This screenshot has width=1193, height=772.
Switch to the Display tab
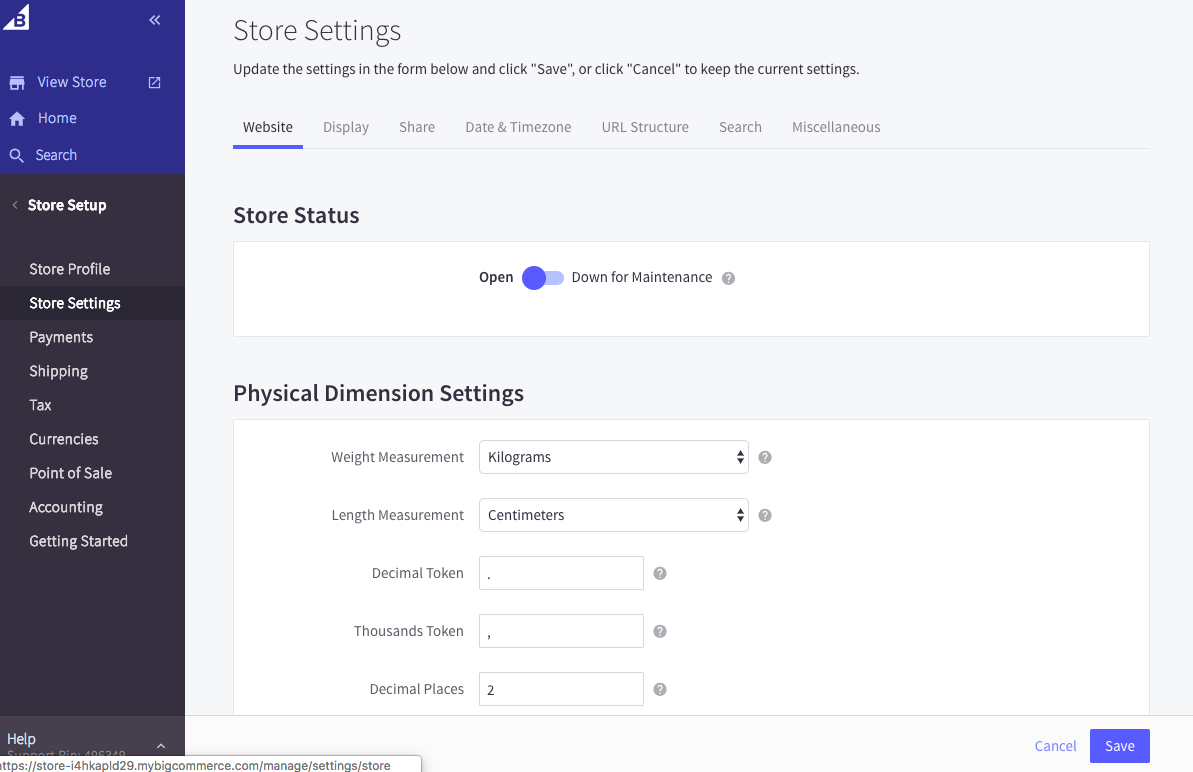click(346, 127)
